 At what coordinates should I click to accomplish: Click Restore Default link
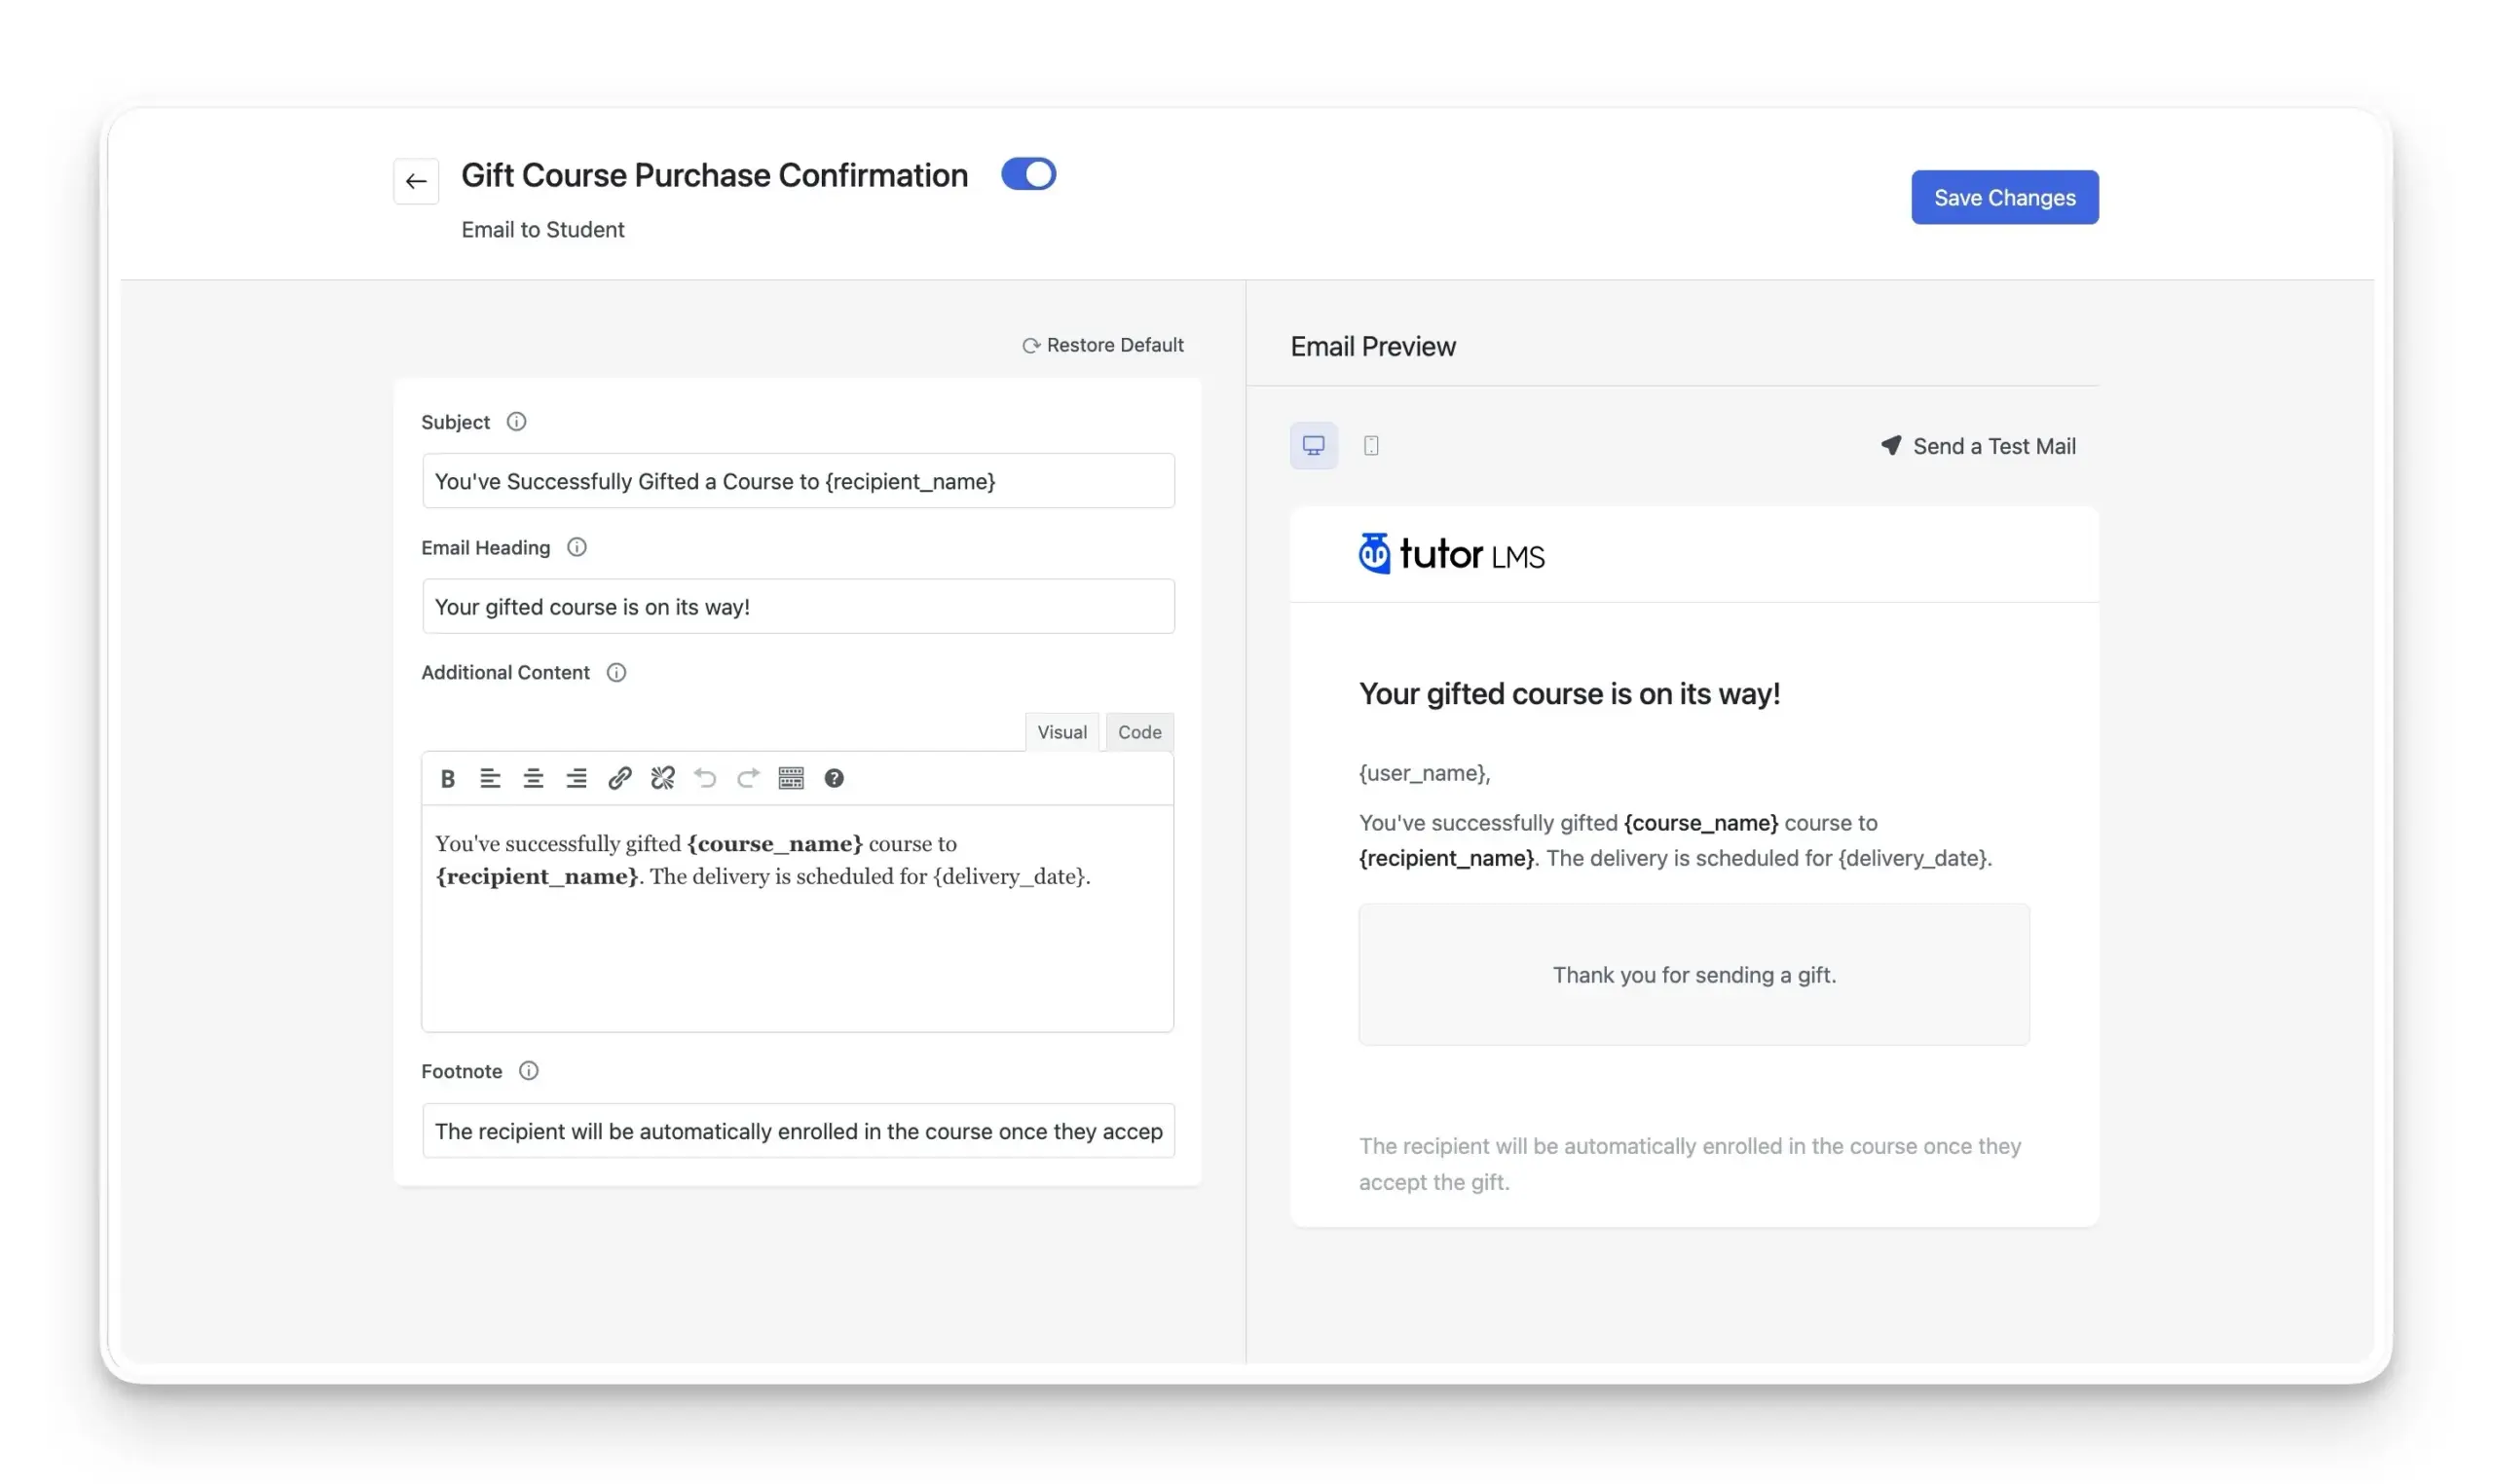tap(1102, 345)
